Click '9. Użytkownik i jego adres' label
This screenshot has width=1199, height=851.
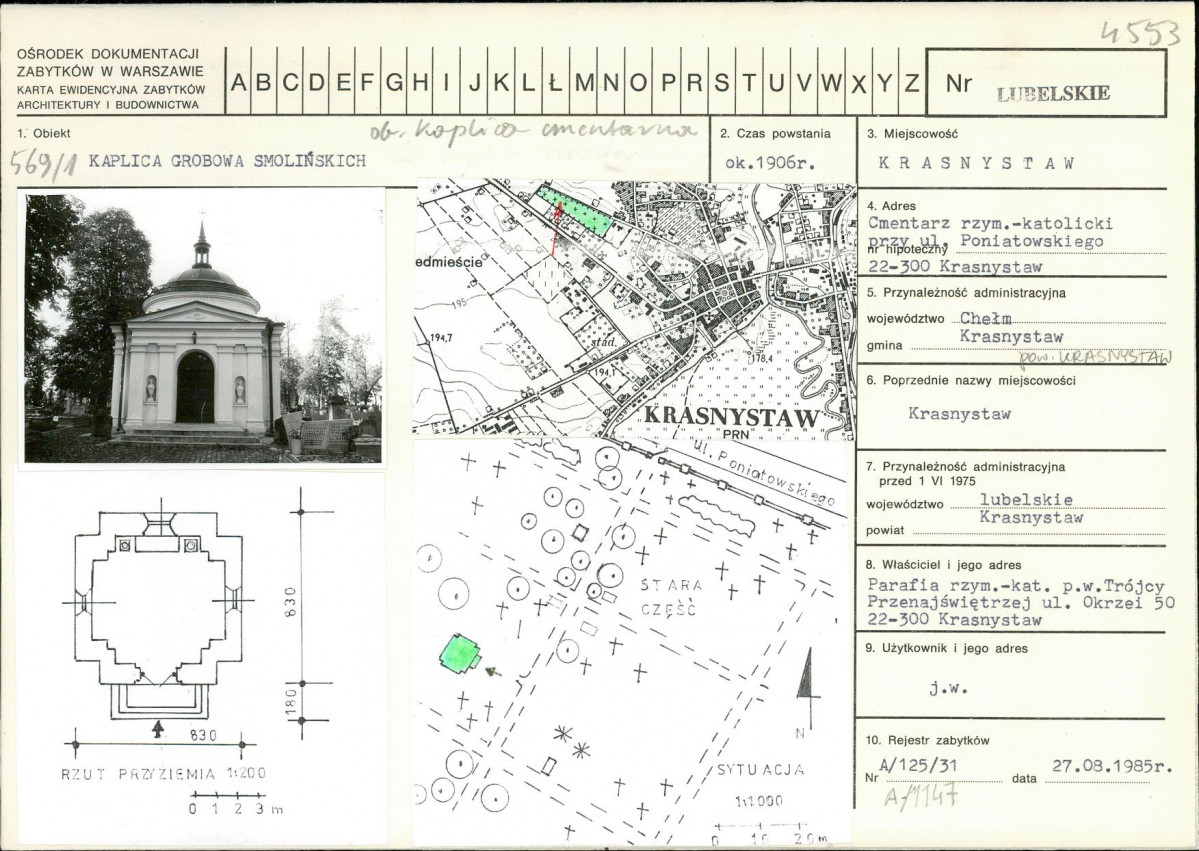point(947,648)
